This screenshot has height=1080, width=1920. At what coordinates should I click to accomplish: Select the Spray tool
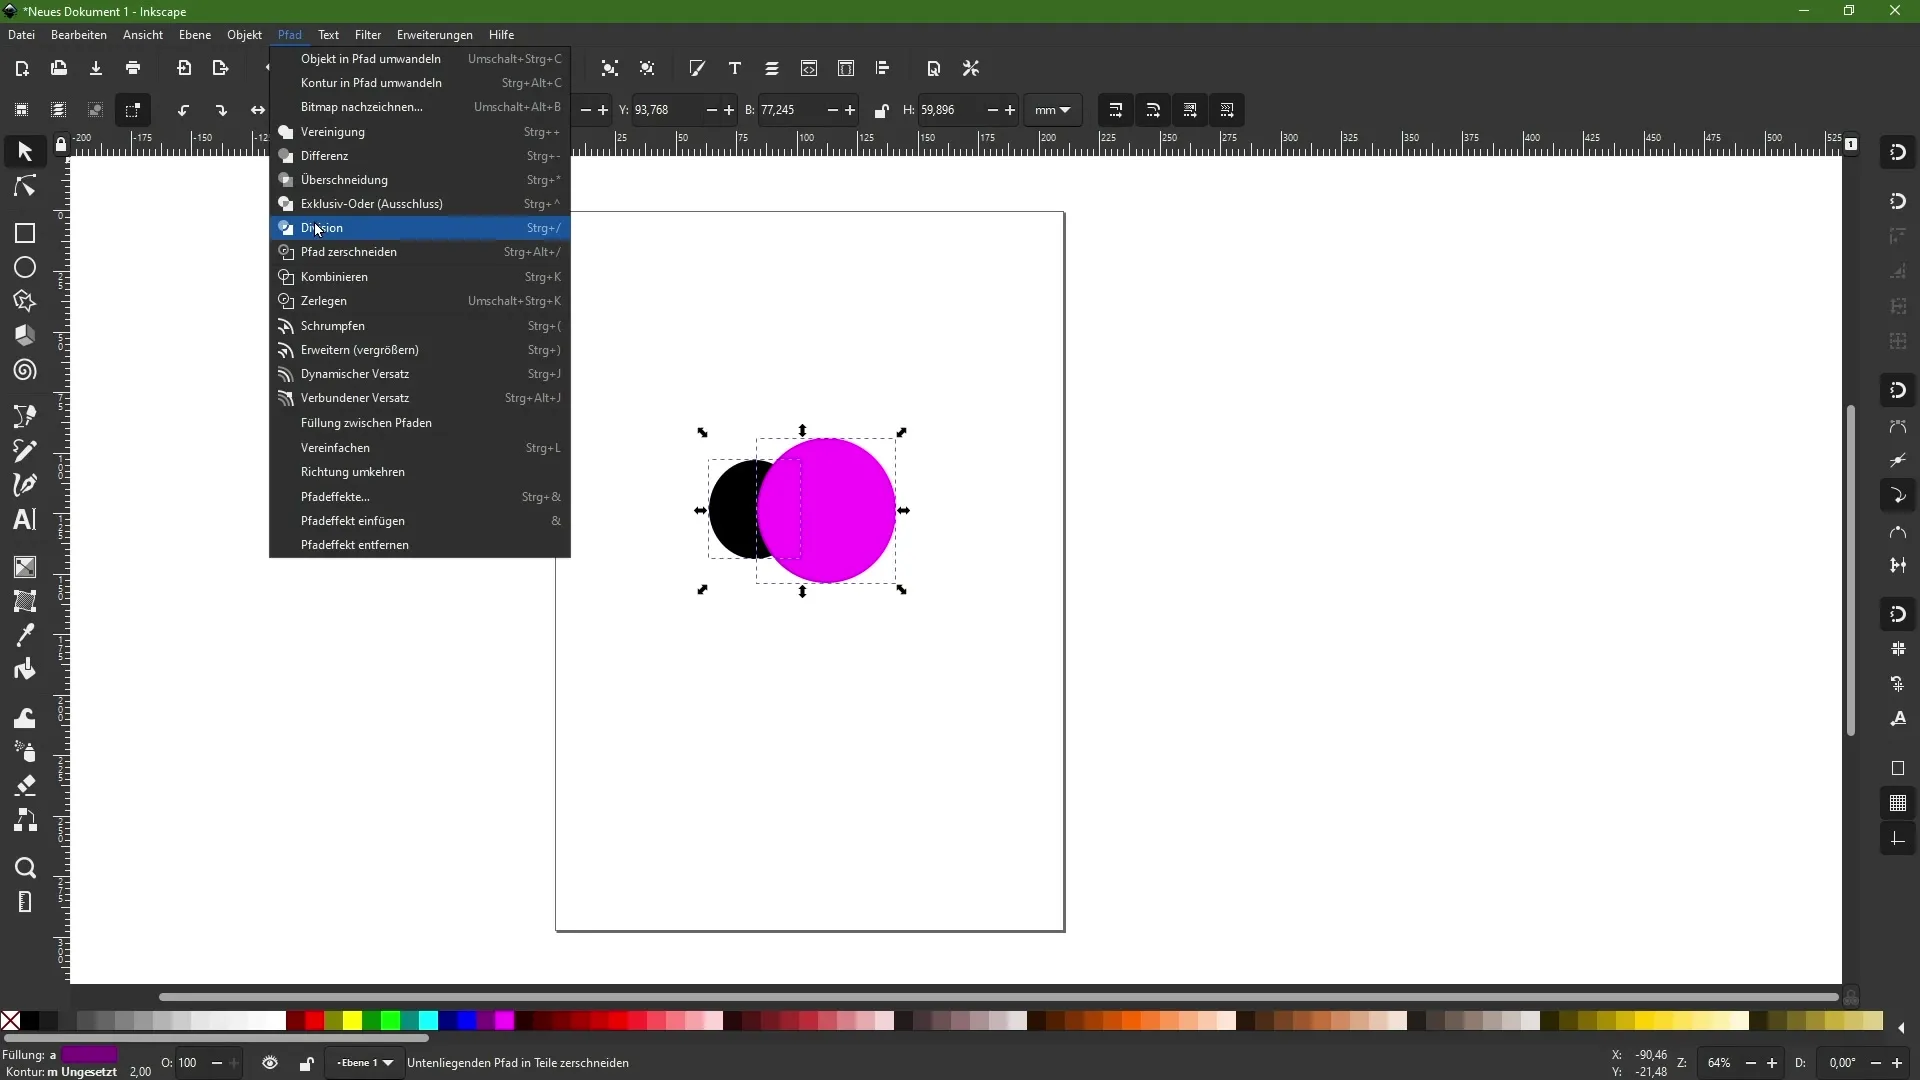tap(25, 752)
